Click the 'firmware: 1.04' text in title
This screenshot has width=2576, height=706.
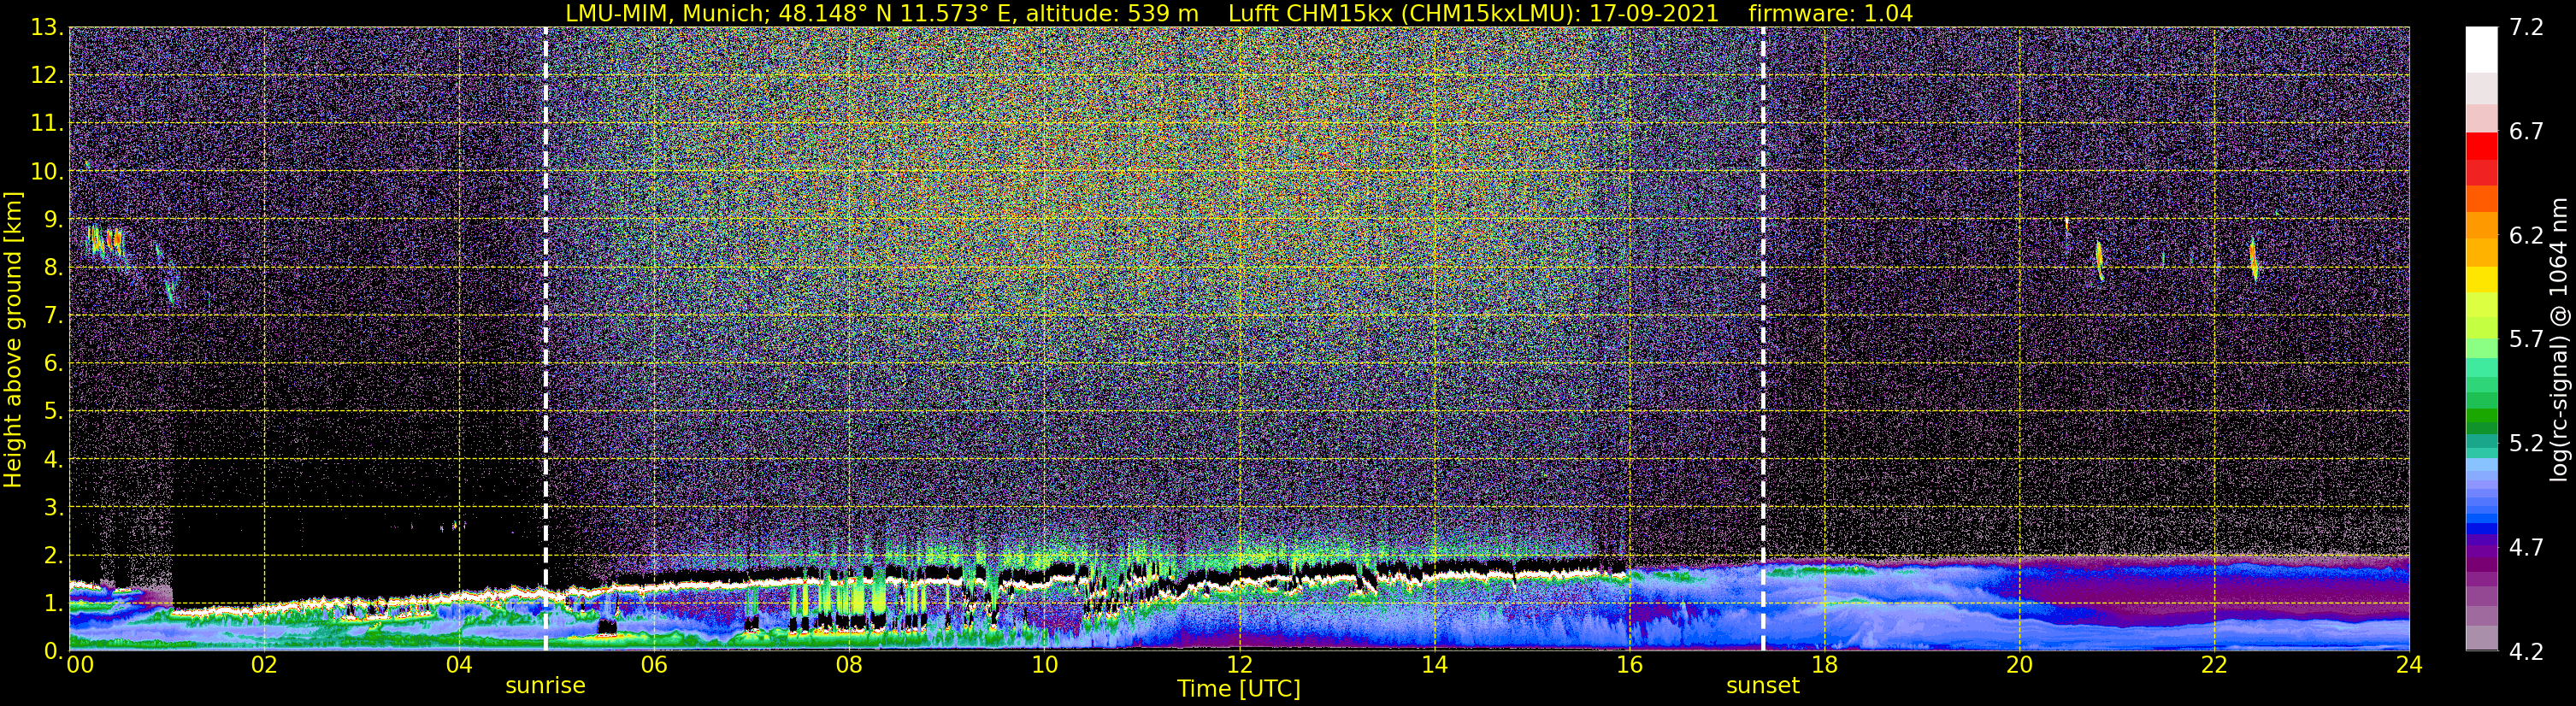click(1831, 13)
